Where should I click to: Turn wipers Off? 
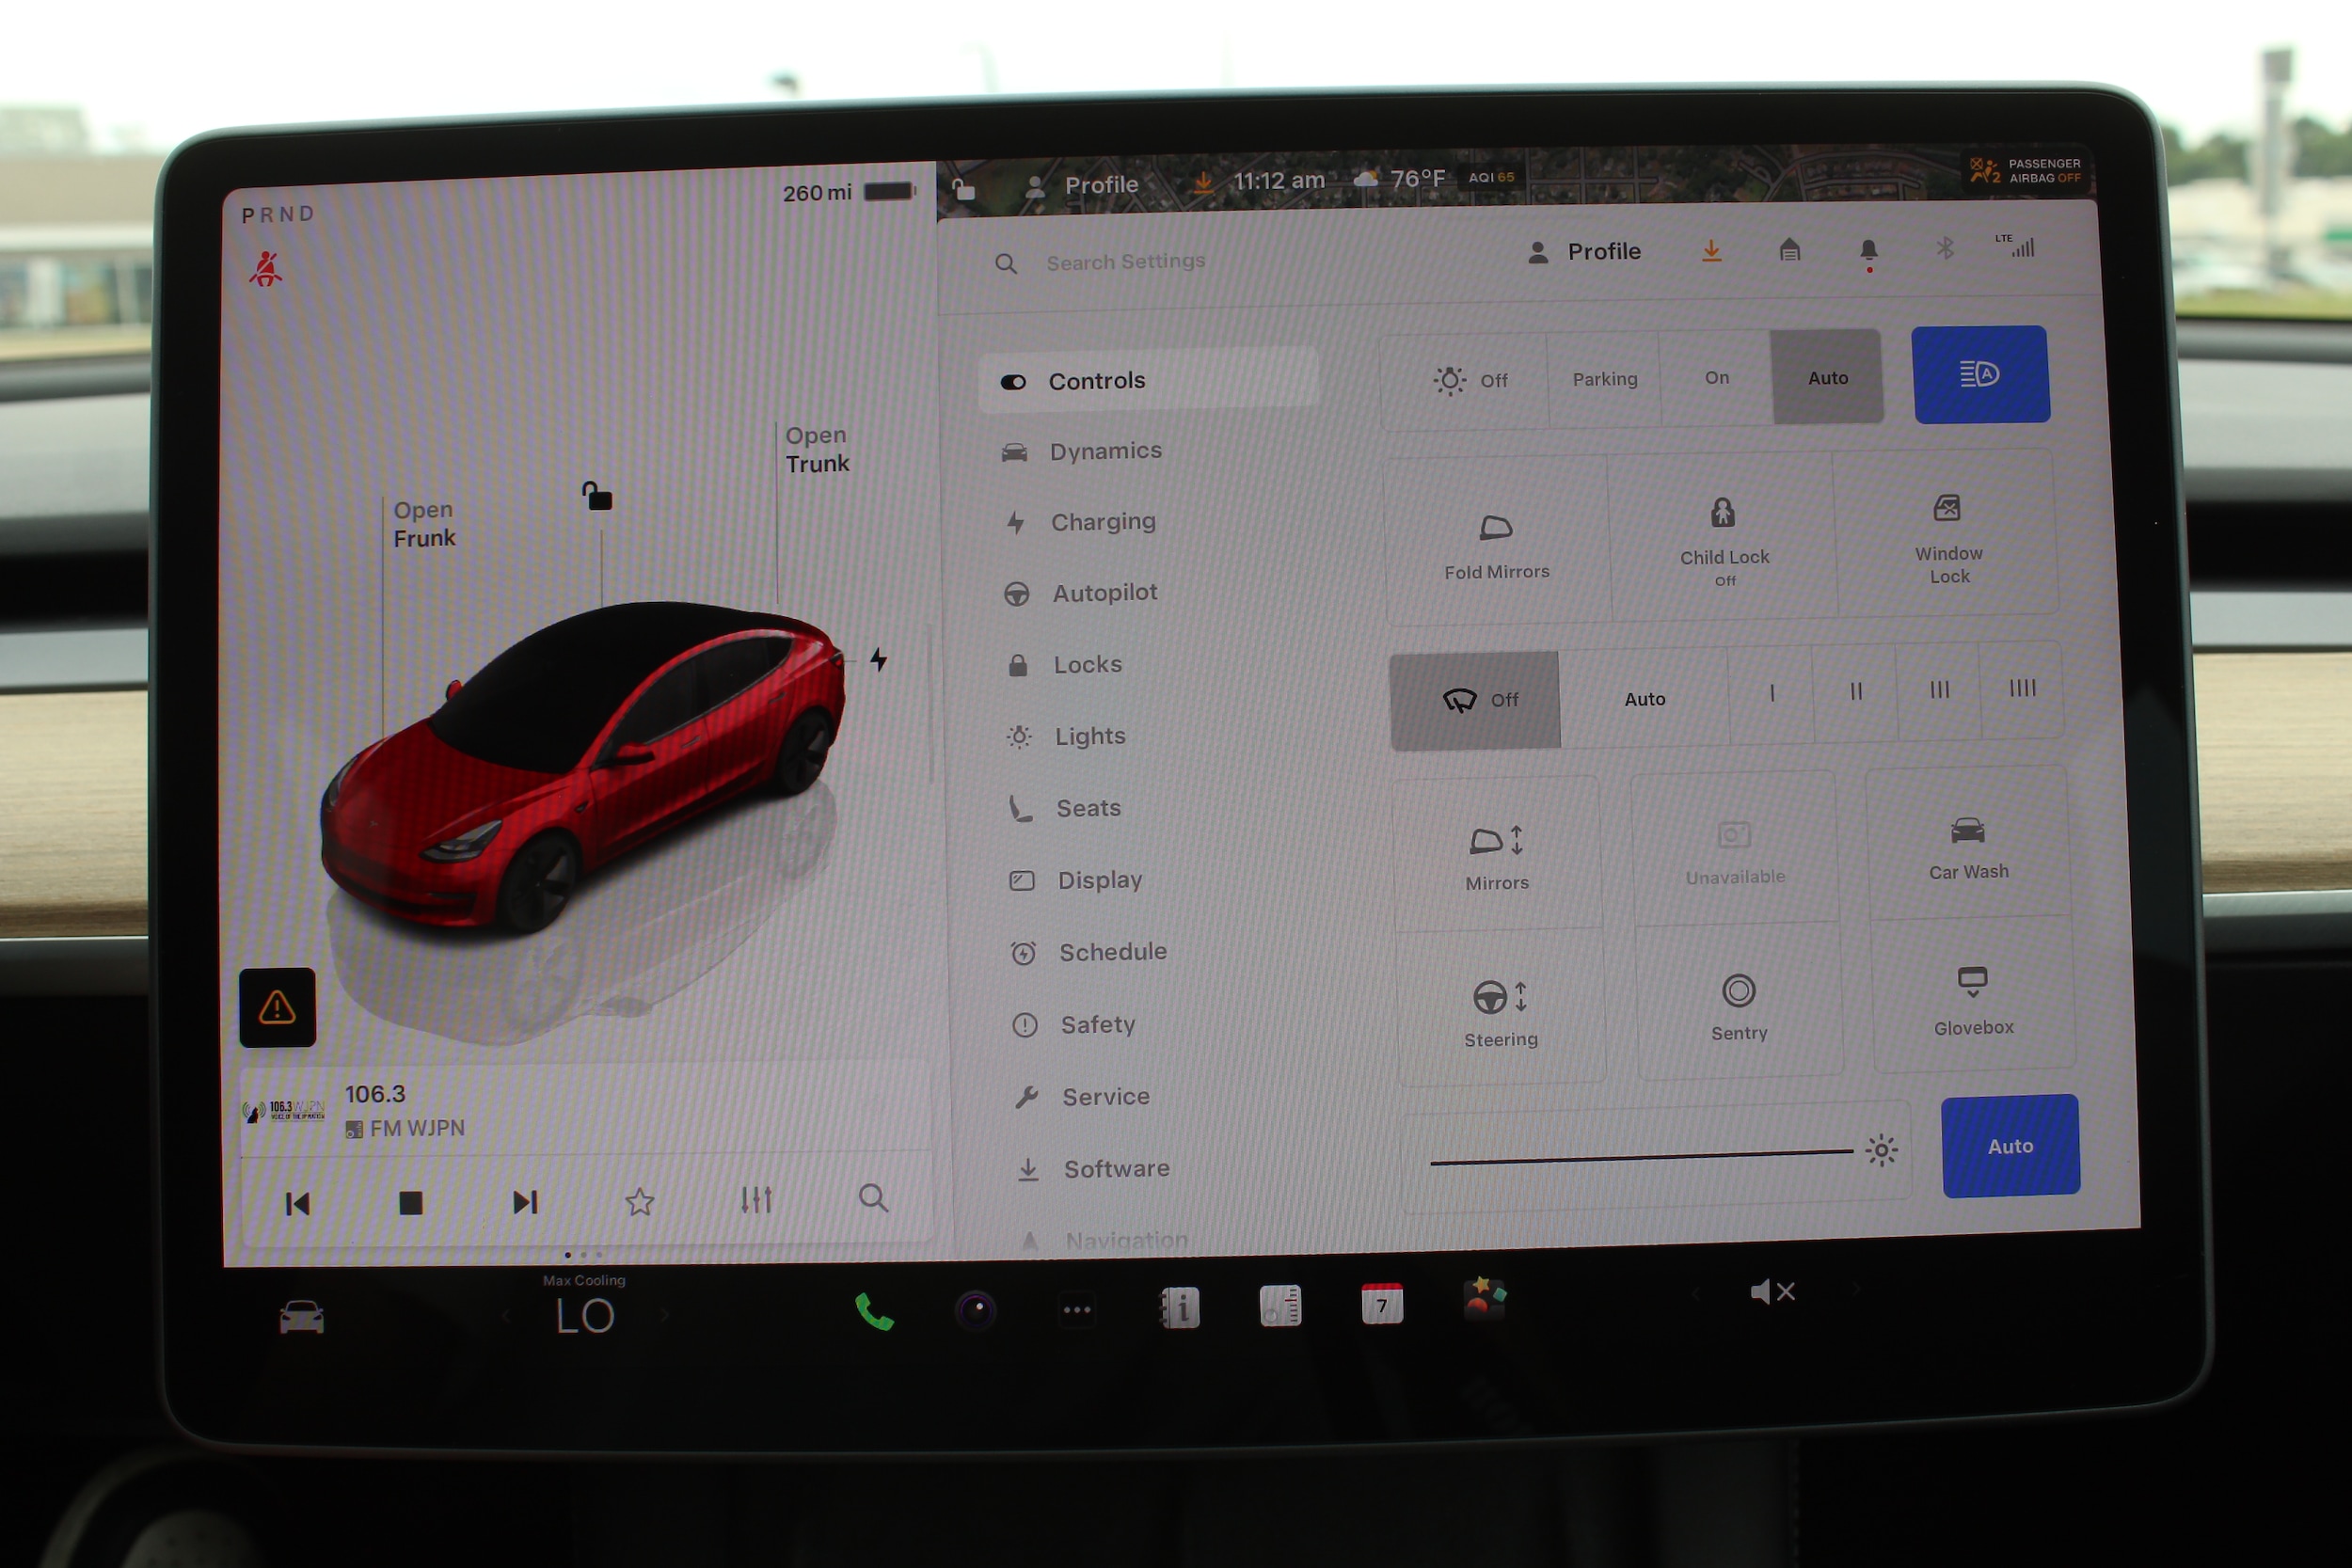1475,700
